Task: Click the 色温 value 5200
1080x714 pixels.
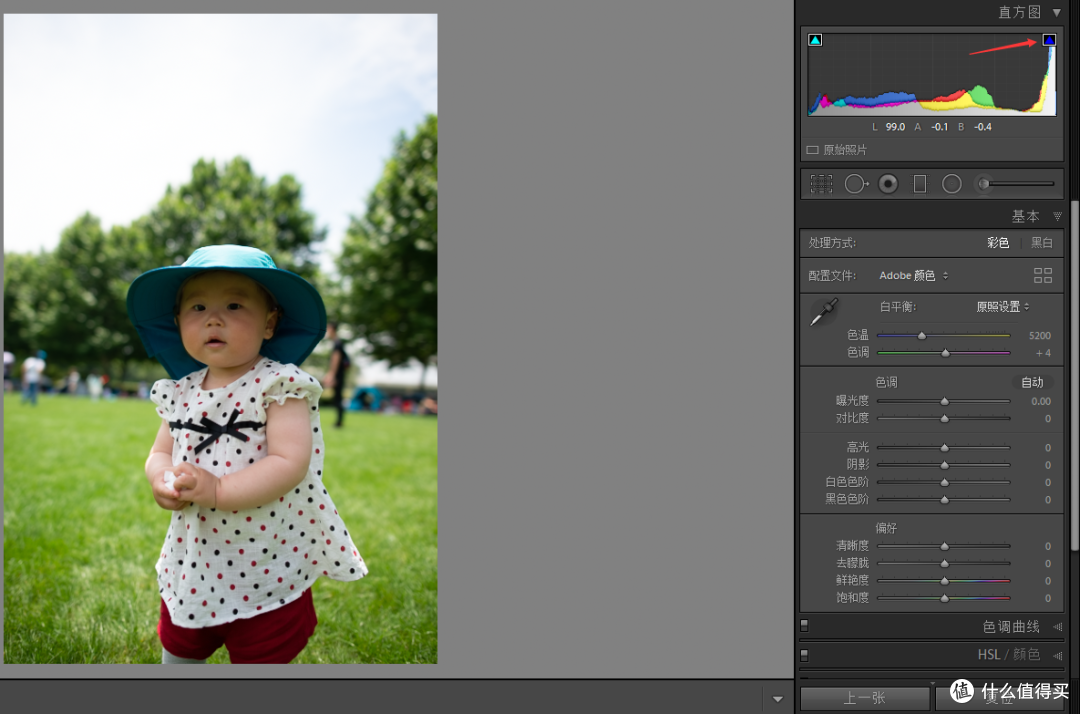Action: coord(1039,335)
